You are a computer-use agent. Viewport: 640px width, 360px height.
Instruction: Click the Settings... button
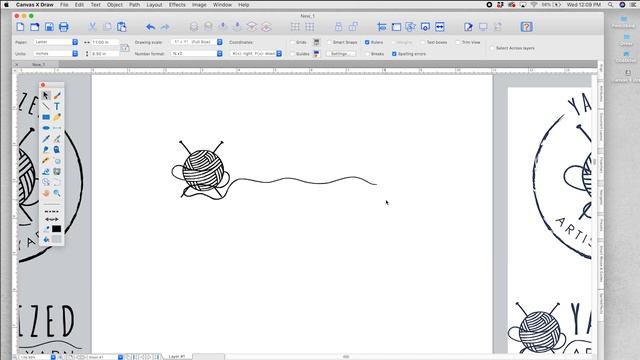(x=341, y=54)
